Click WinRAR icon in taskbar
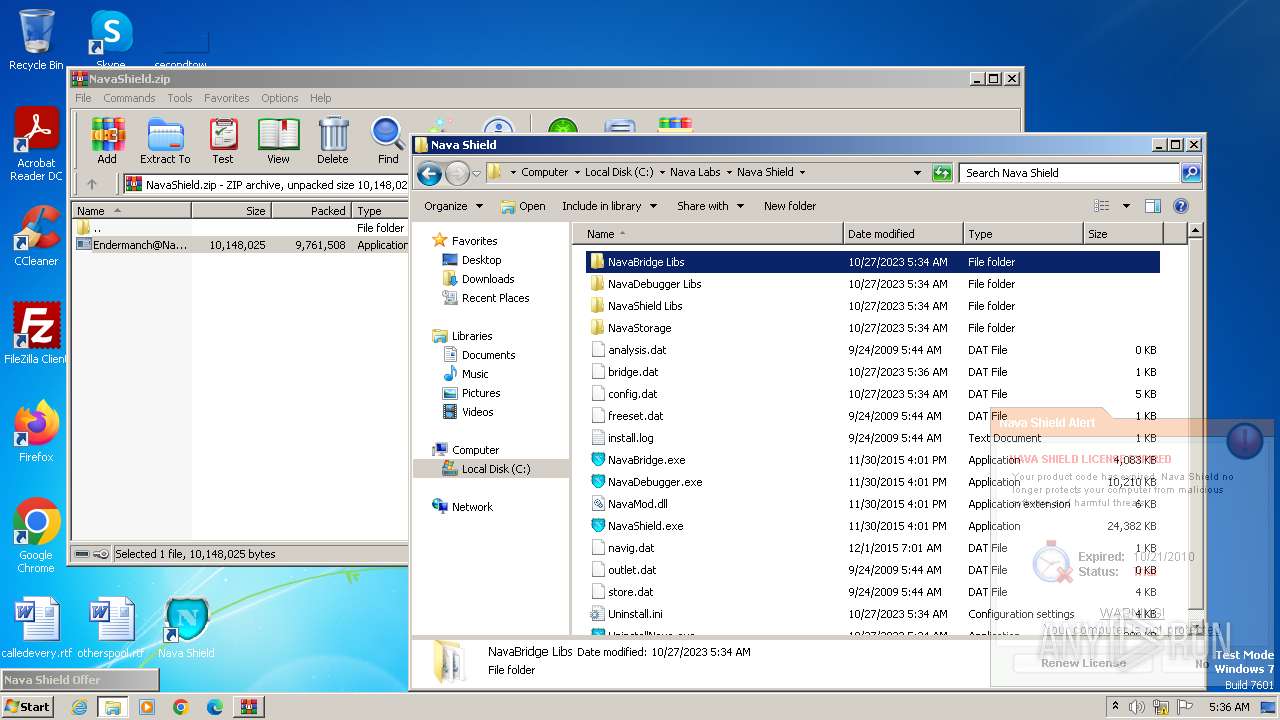The height and width of the screenshot is (720, 1280). (249, 707)
